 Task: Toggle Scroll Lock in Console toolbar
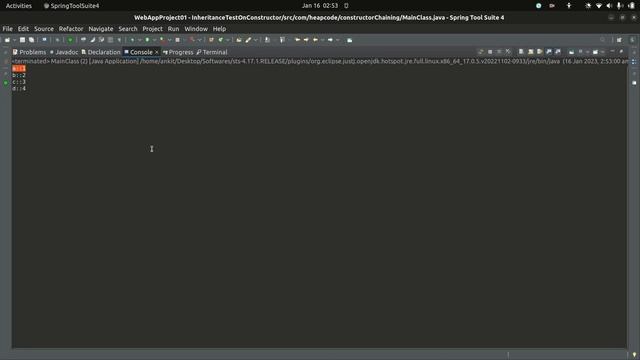pyautogui.click(x=531, y=52)
